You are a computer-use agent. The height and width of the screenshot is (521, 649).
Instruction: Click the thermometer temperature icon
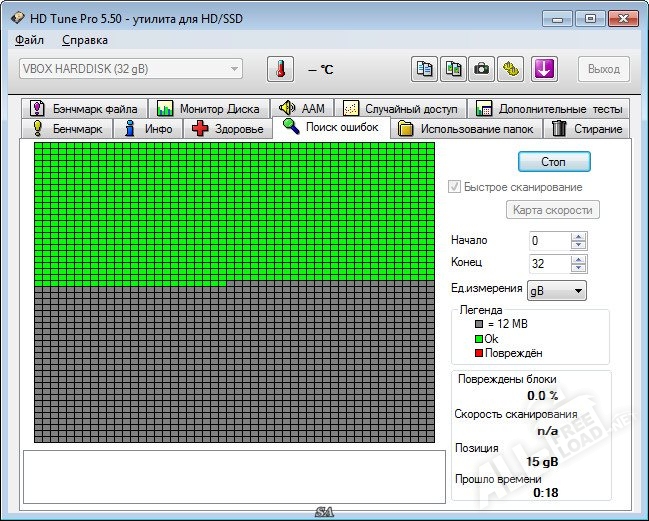point(281,69)
